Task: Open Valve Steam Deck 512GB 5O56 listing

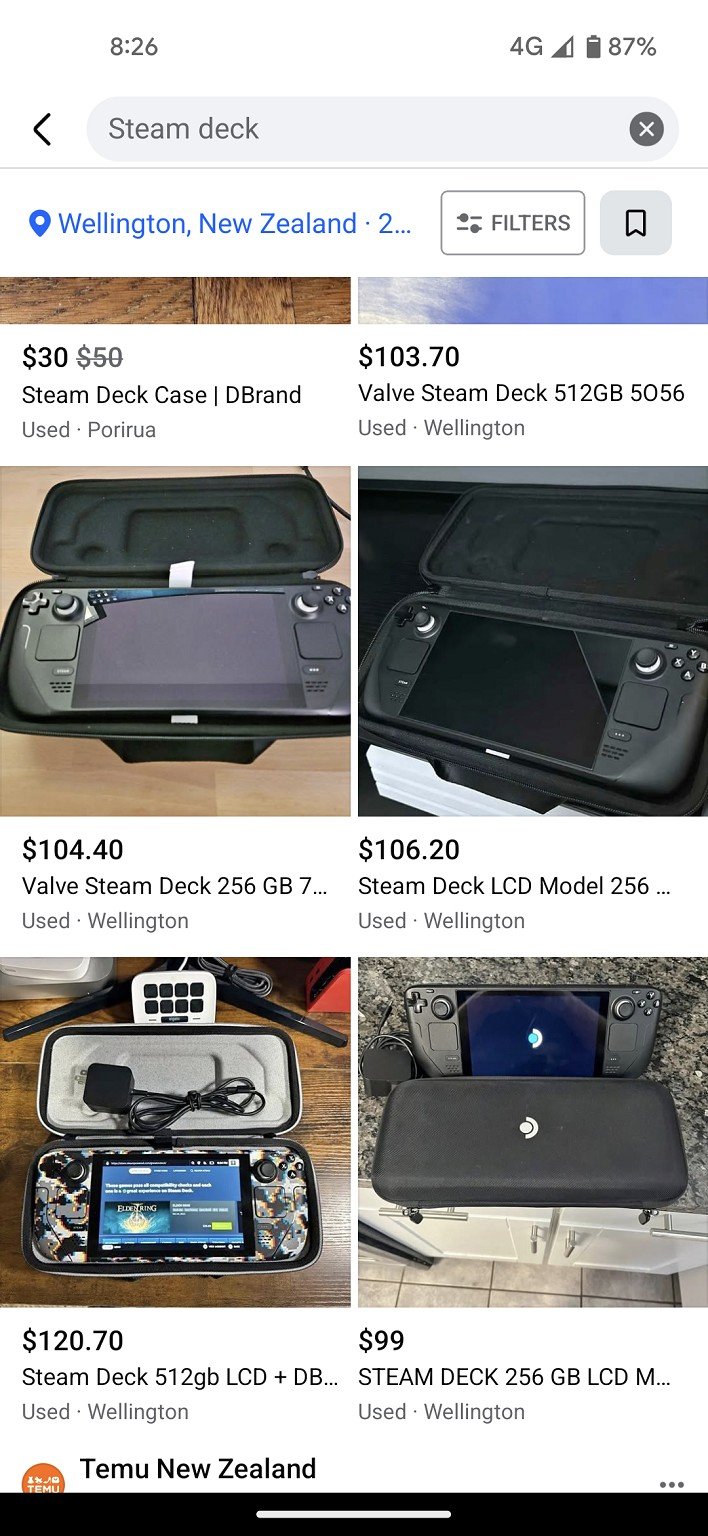Action: coord(521,393)
